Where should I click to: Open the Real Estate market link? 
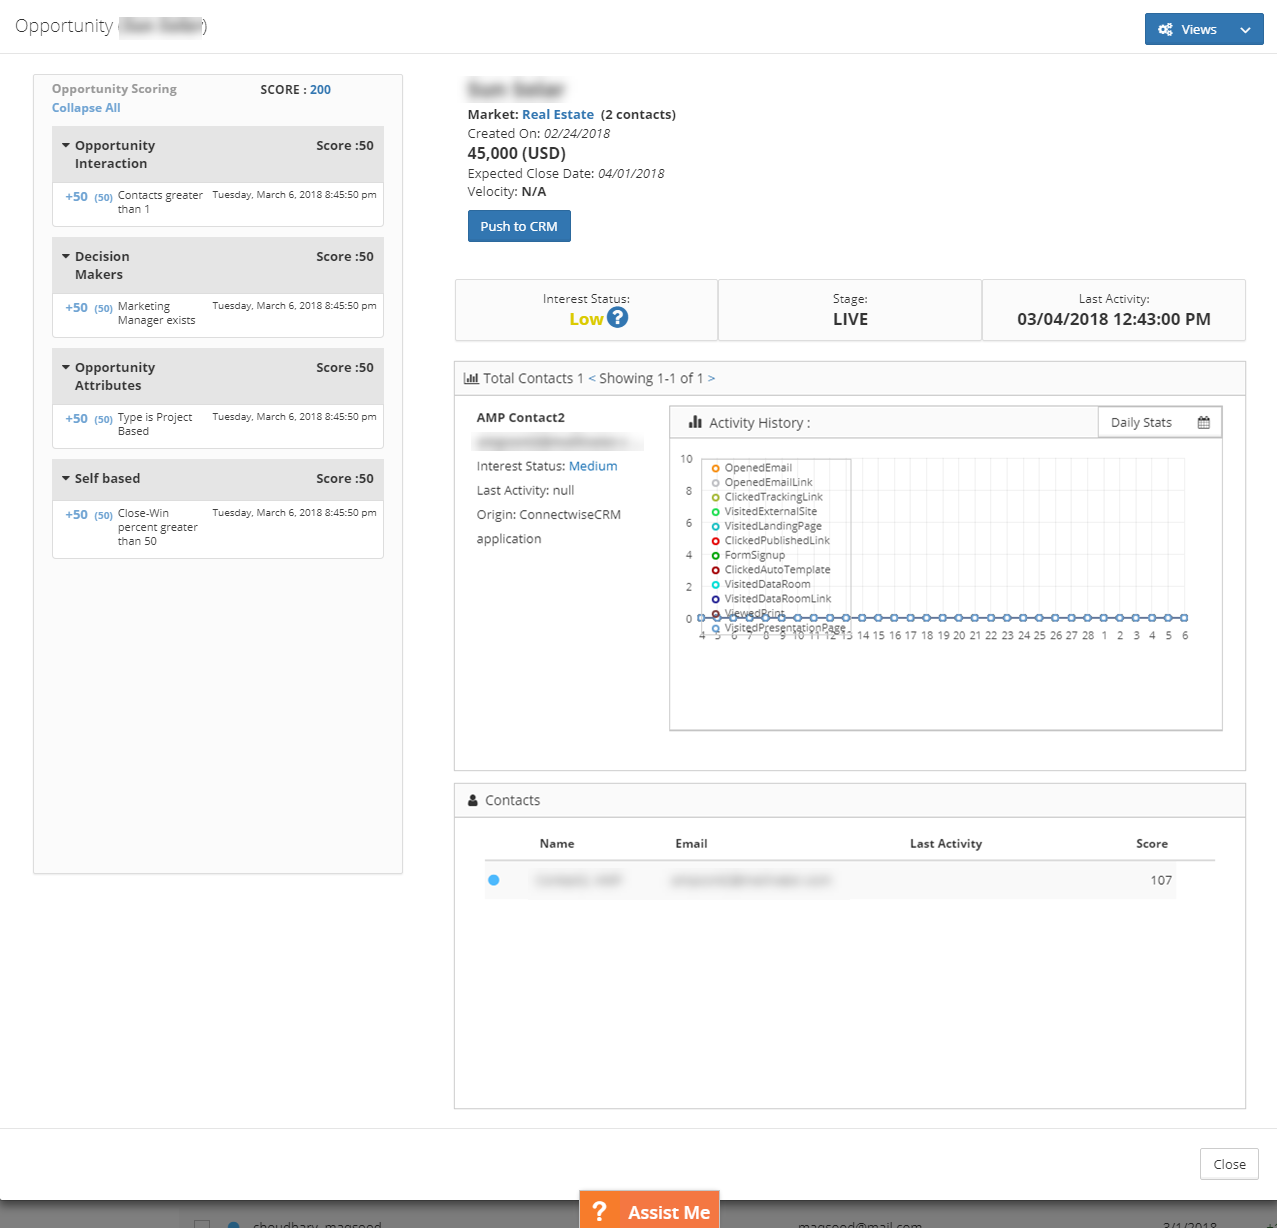pyautogui.click(x=558, y=115)
